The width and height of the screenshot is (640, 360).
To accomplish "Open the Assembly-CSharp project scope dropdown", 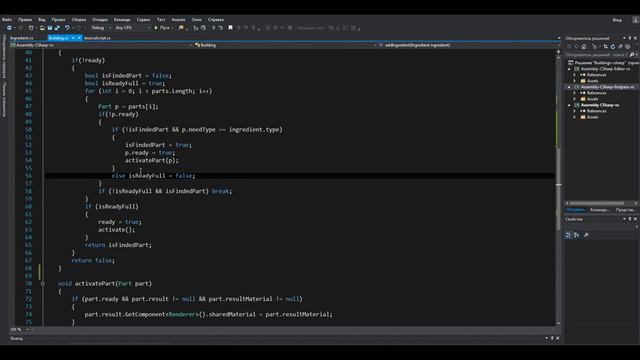I will [101, 45].
